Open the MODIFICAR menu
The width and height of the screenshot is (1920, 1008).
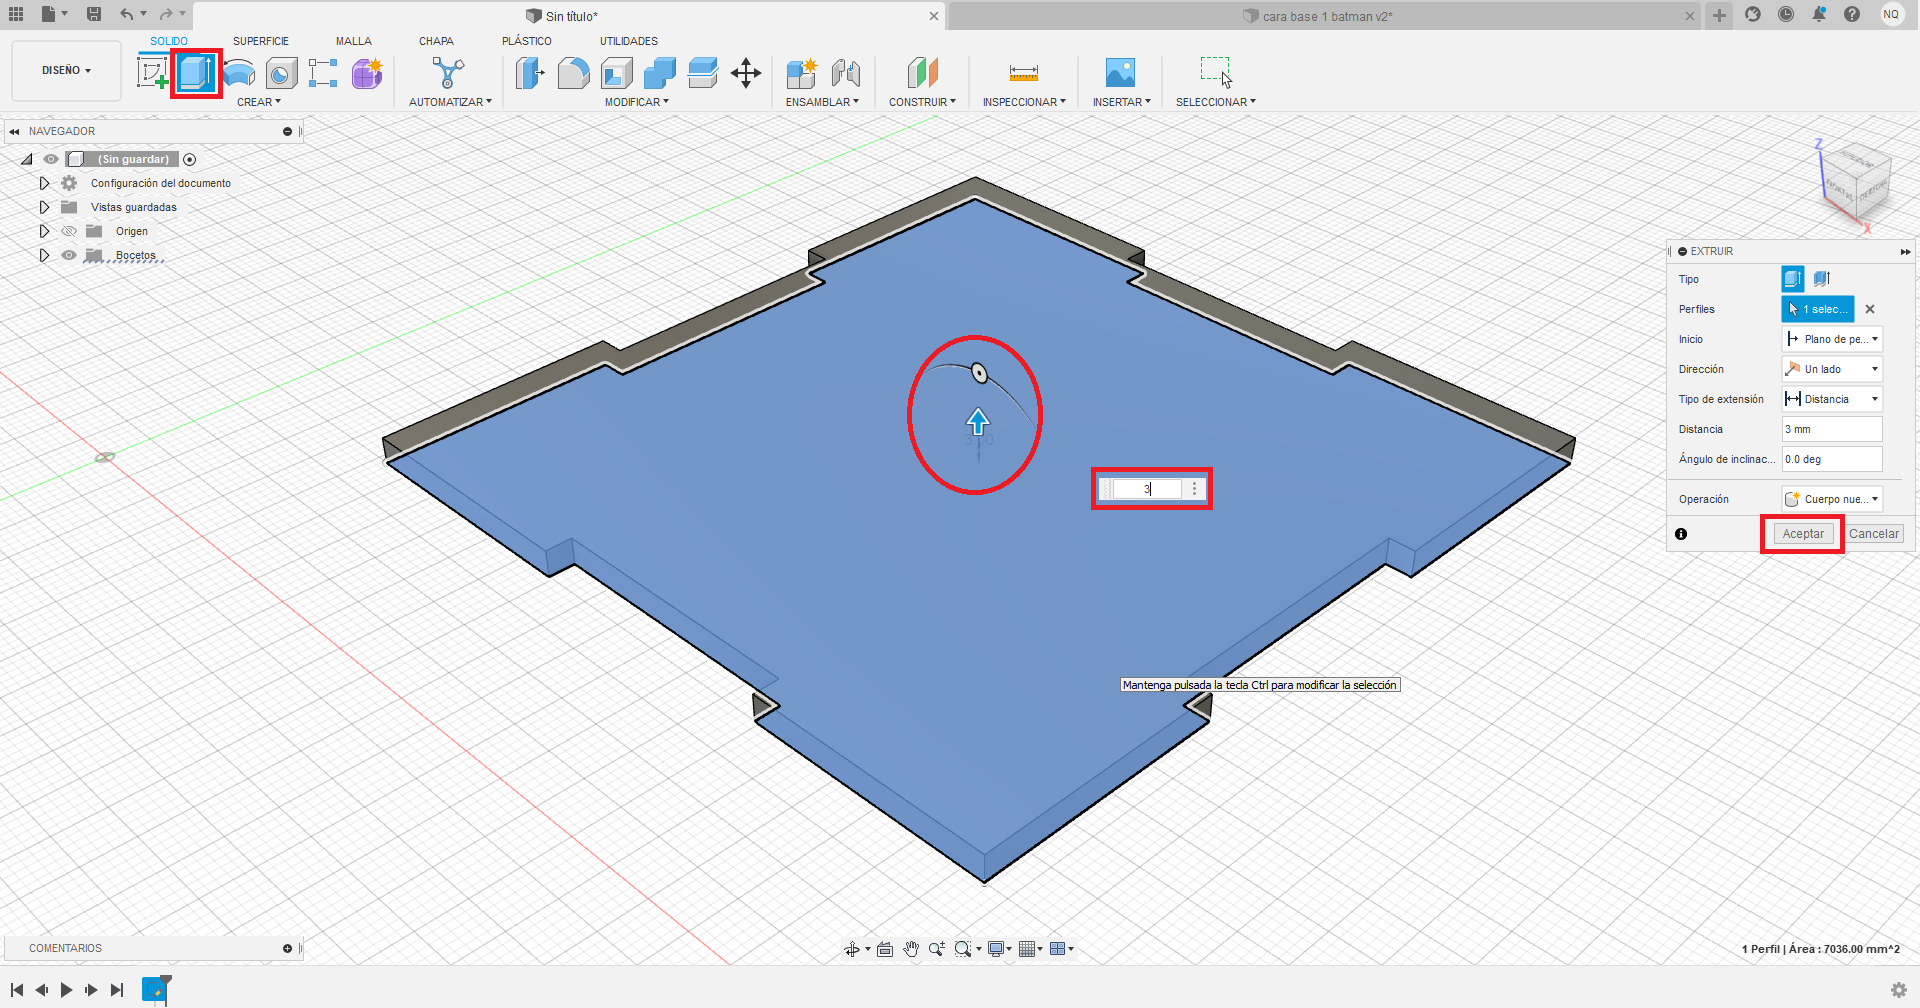(x=637, y=102)
